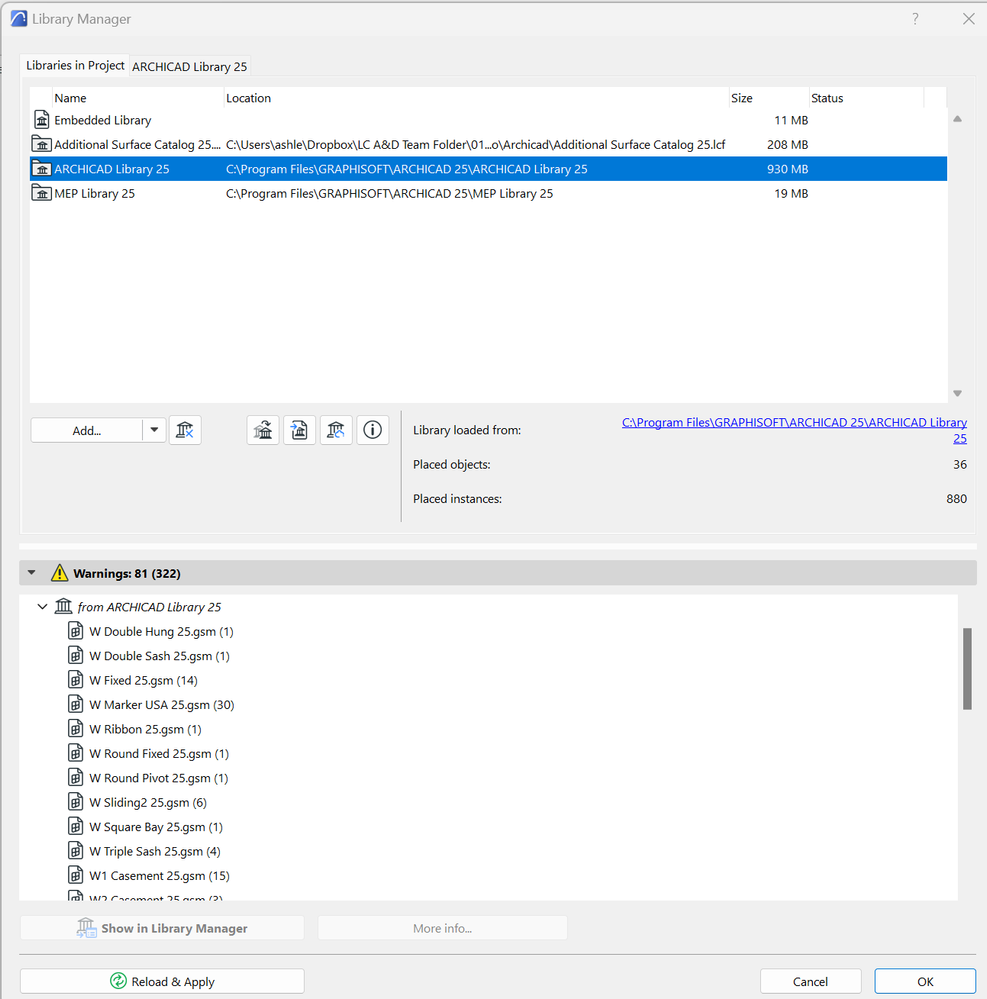Click the warnings list scrollbar thumb
The height and width of the screenshot is (999, 987).
point(967,668)
